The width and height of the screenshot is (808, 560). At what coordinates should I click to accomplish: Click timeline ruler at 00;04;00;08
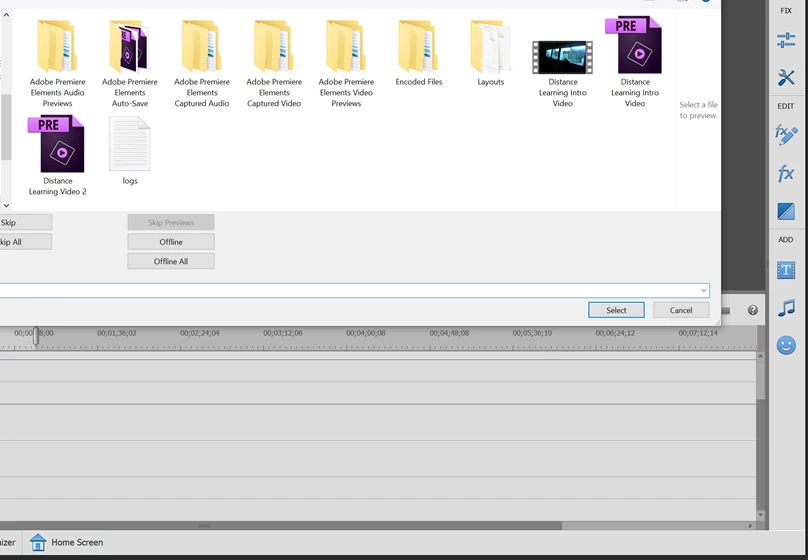[366, 333]
